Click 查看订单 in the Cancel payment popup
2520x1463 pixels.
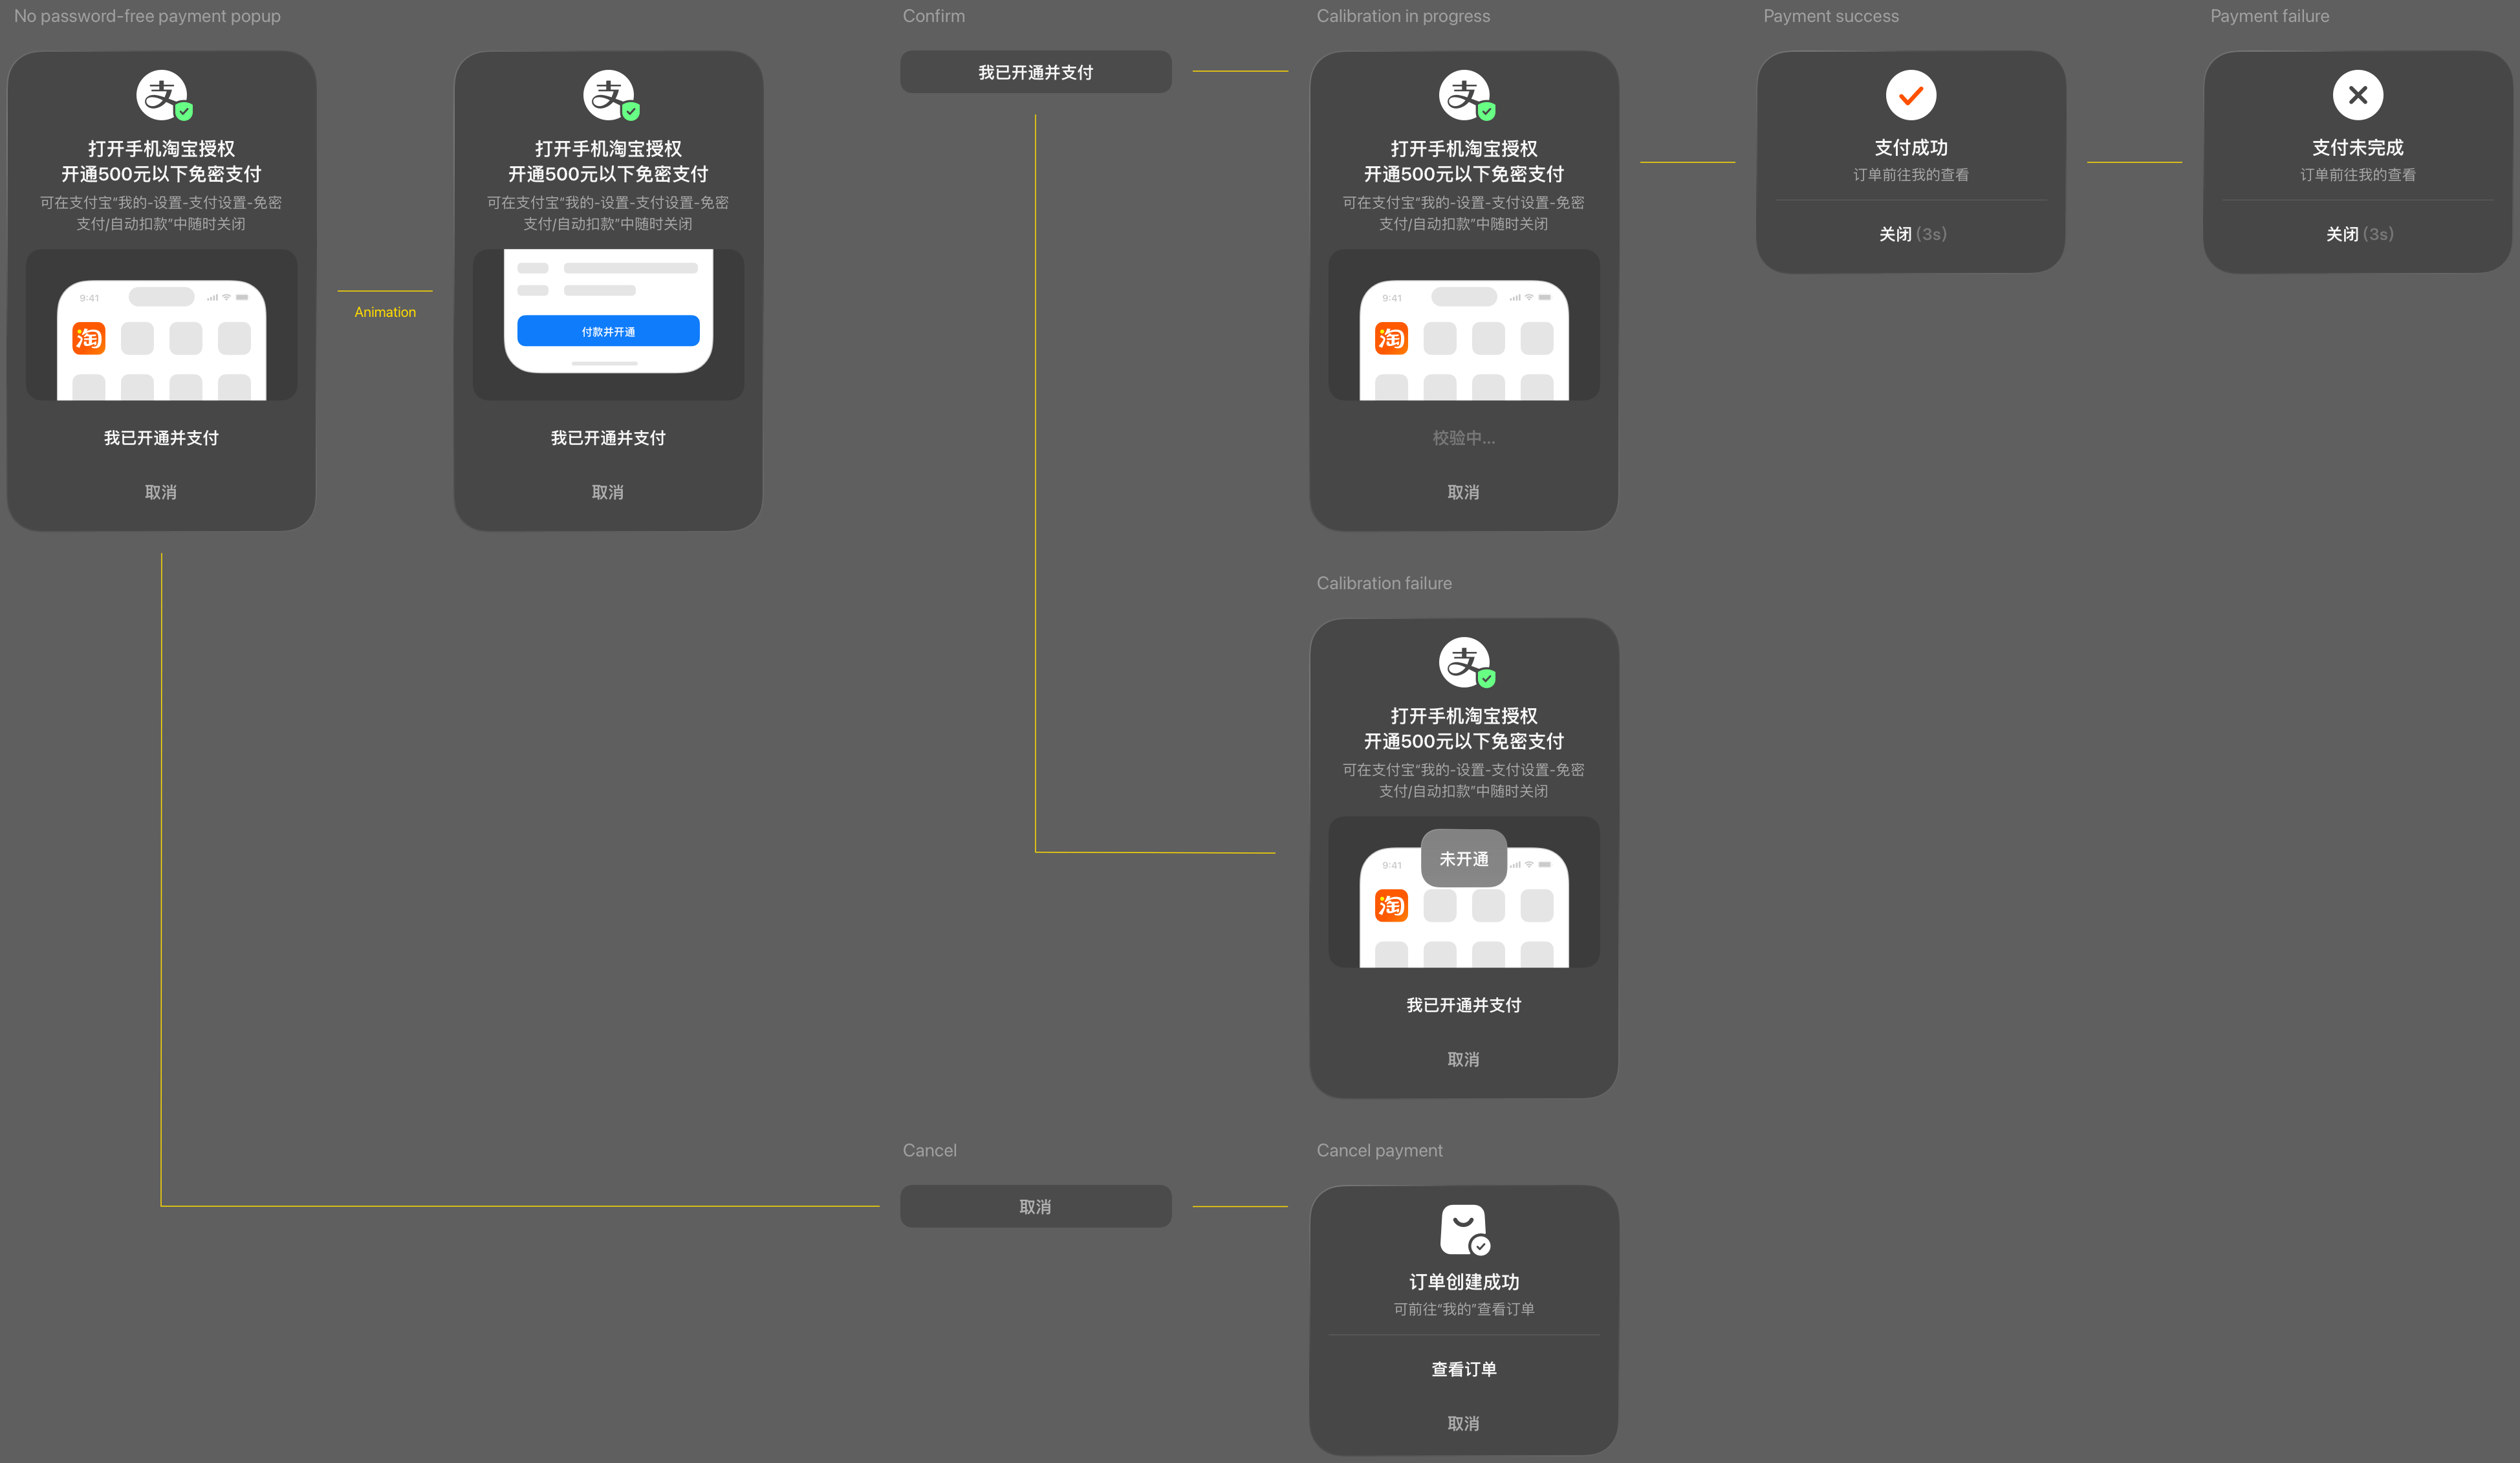(1464, 1369)
